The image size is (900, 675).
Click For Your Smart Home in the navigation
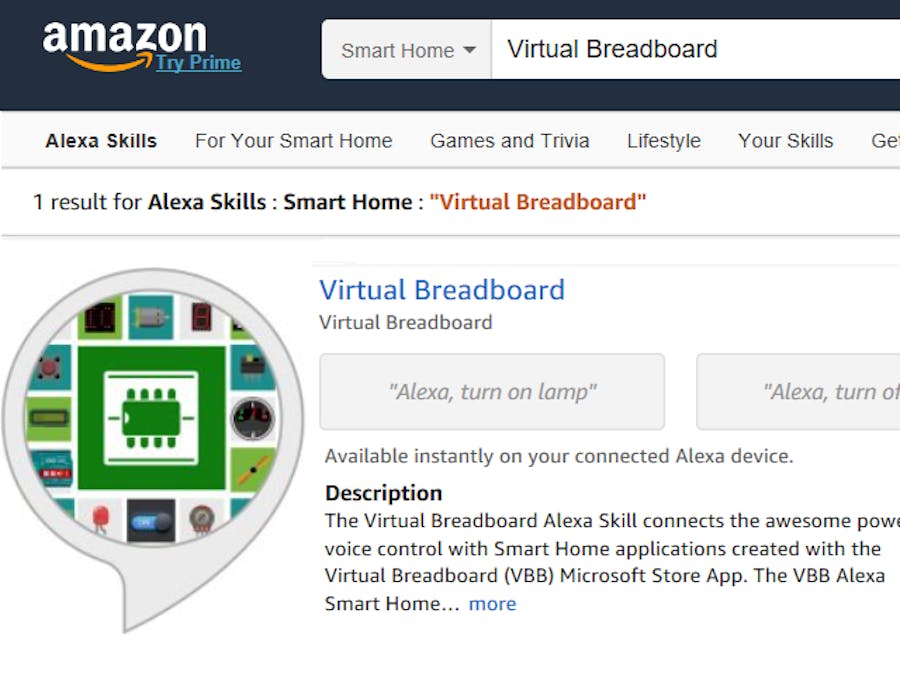coord(293,141)
